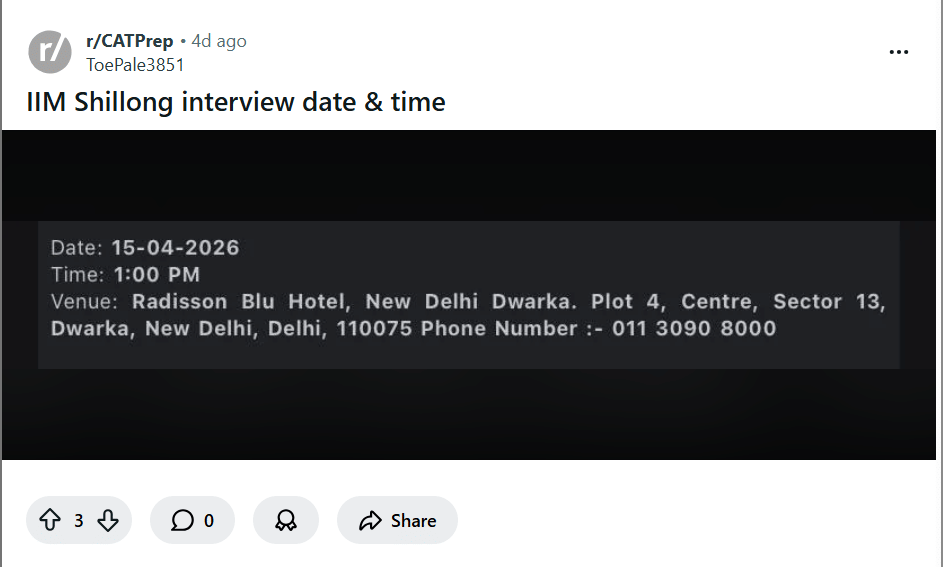This screenshot has width=943, height=567.
Task: Open the three-dot post options menu
Action: point(899,52)
